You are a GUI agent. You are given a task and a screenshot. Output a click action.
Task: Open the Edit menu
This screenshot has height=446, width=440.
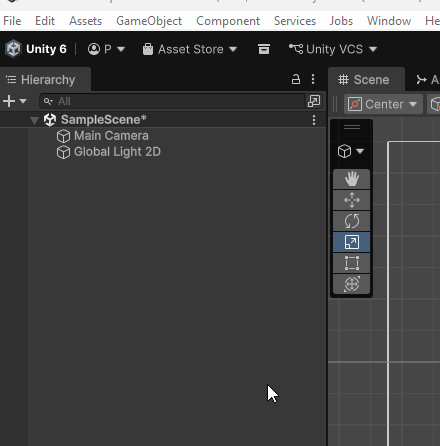[45, 21]
